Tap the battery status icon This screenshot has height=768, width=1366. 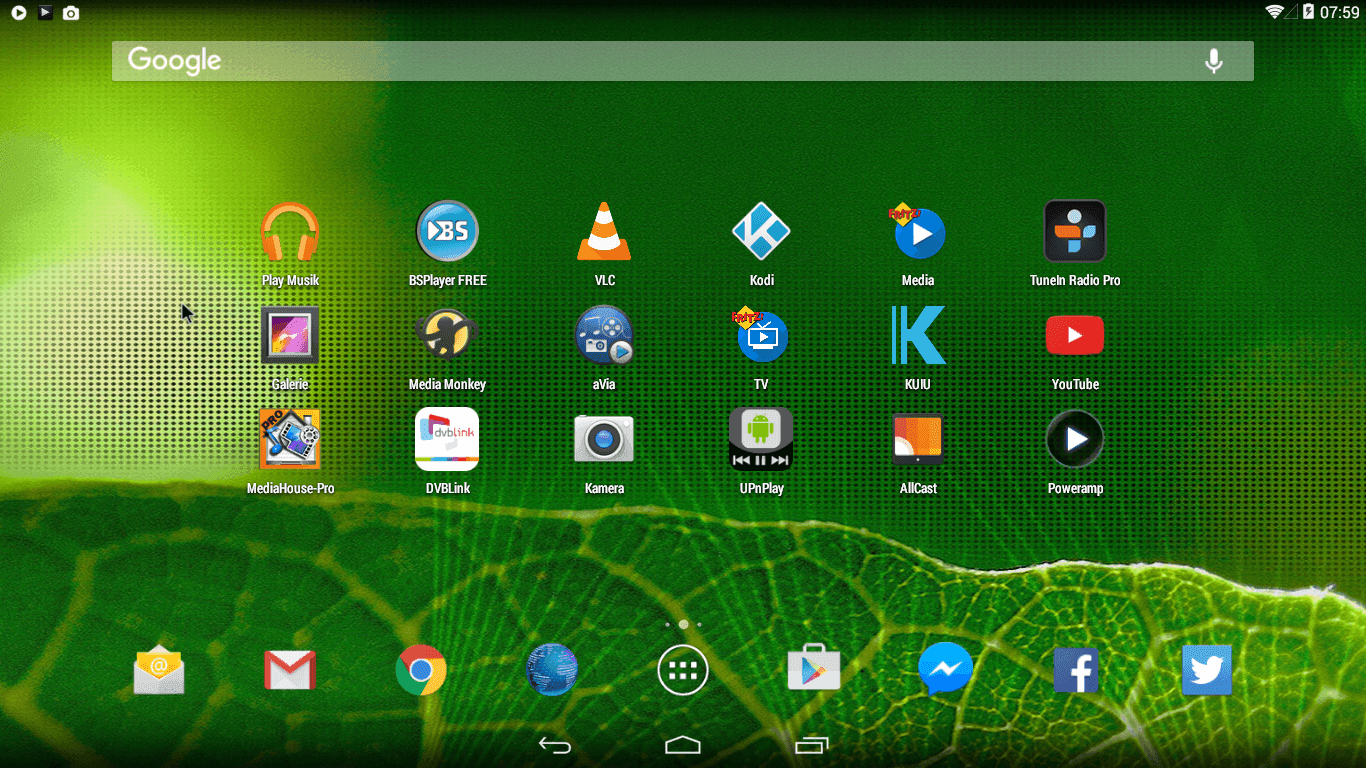point(1308,12)
